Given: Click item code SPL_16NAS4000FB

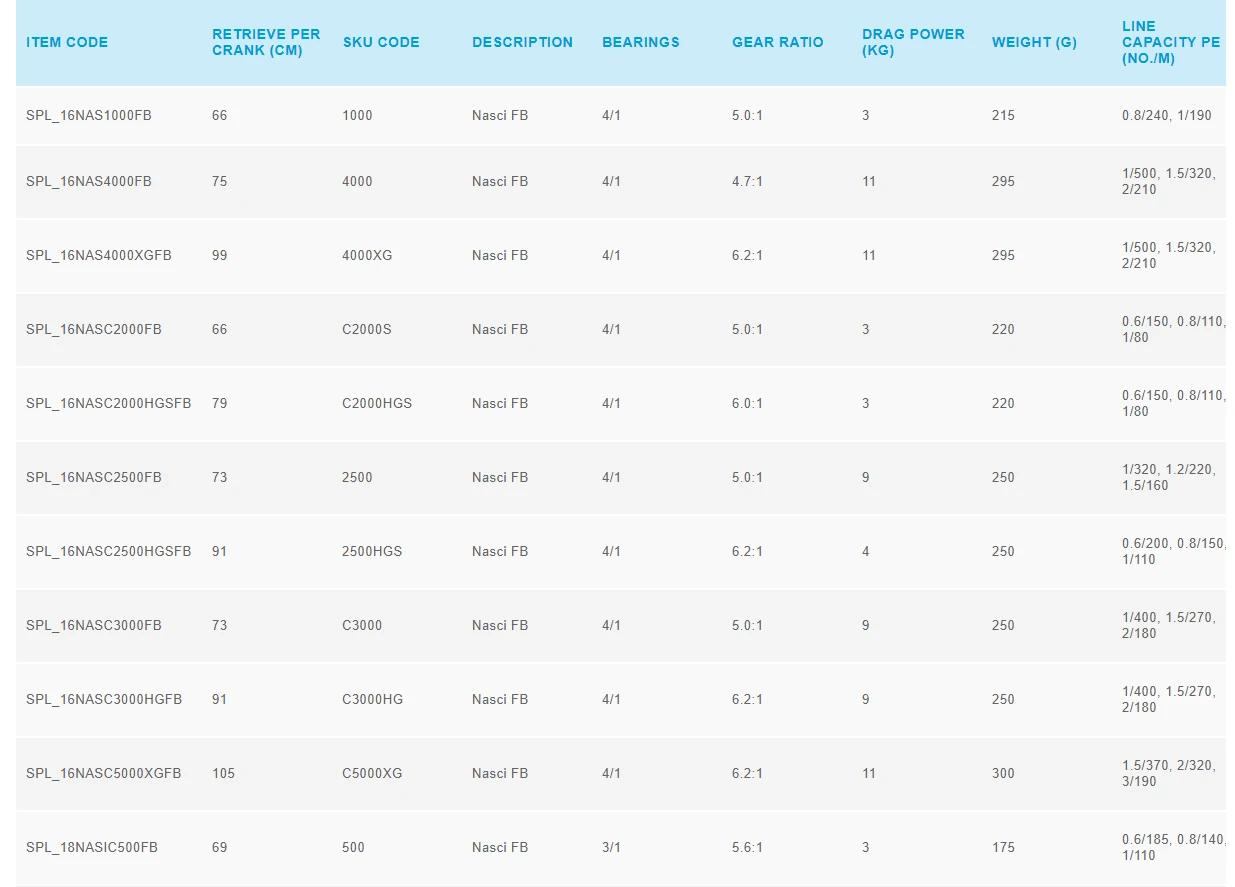Looking at the screenshot, I should tap(89, 181).
